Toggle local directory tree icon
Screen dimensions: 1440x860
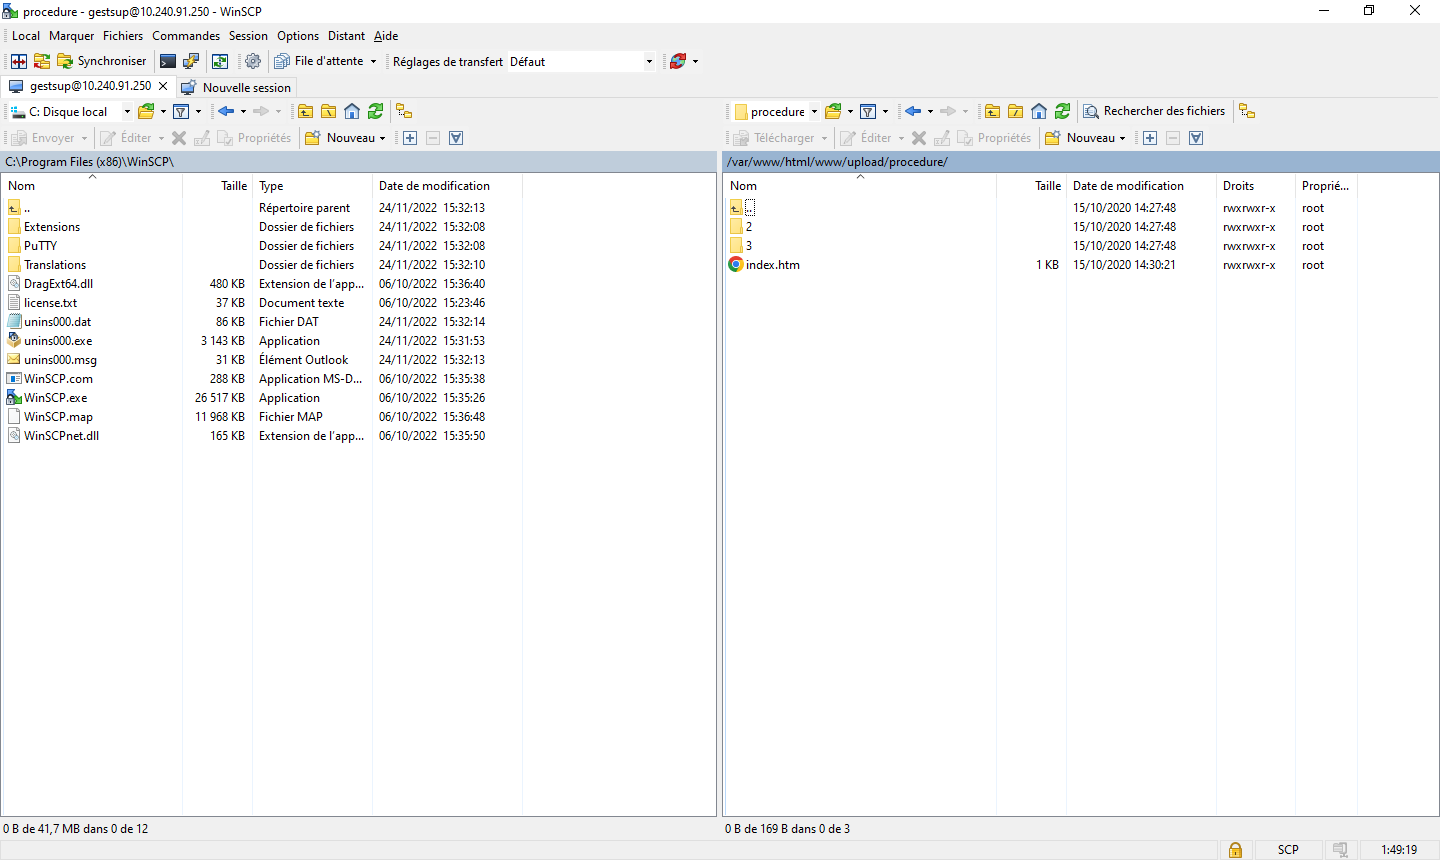point(404,111)
